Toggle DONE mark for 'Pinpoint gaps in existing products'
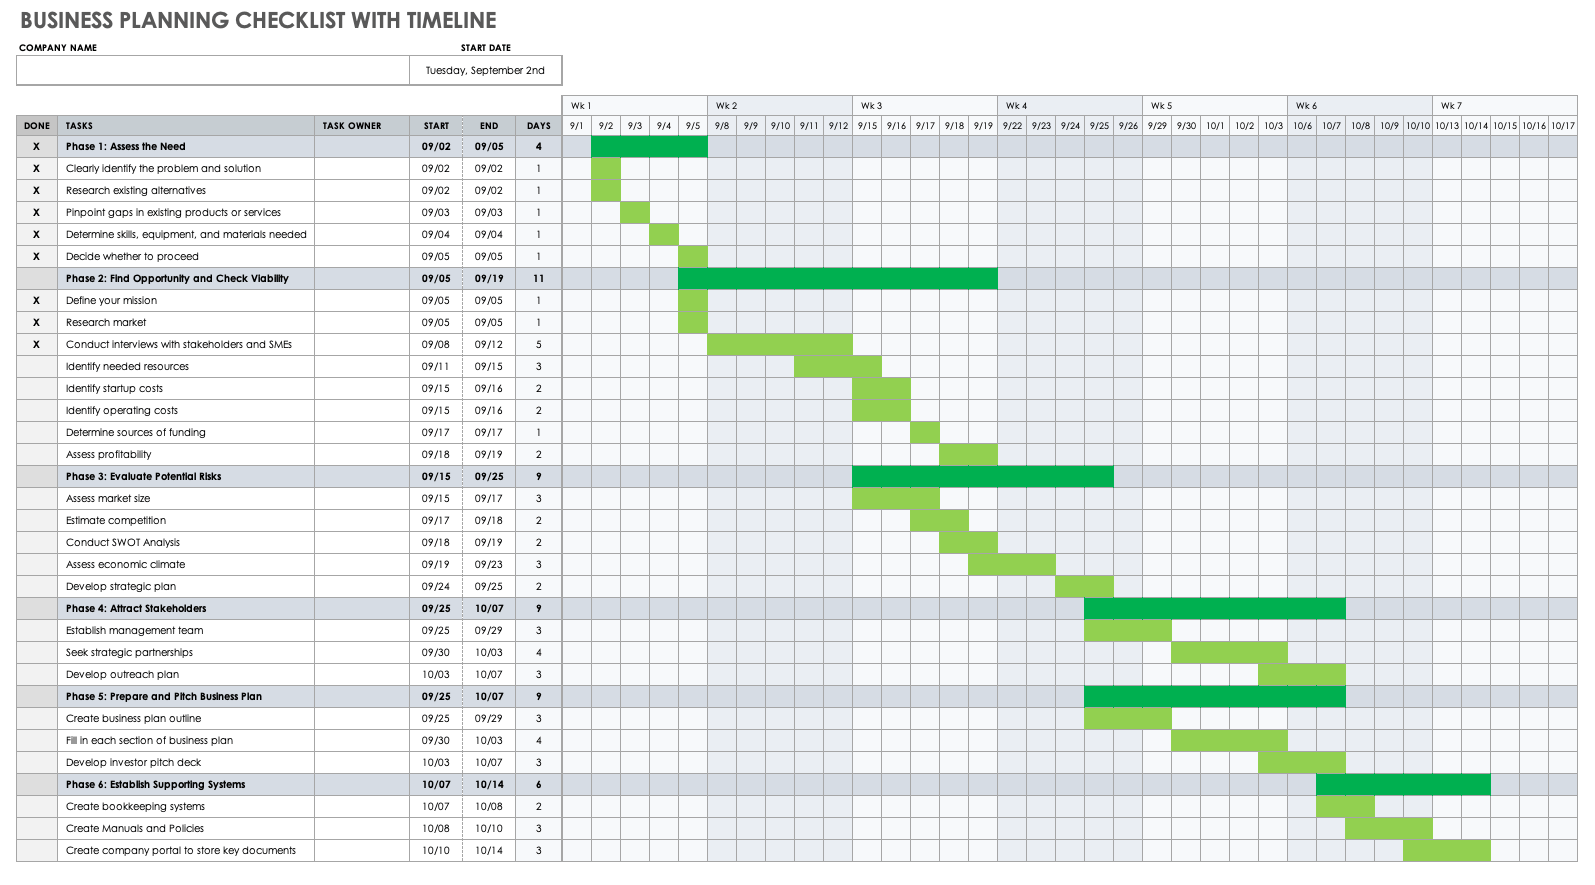The width and height of the screenshot is (1595, 885). pyautogui.click(x=37, y=213)
